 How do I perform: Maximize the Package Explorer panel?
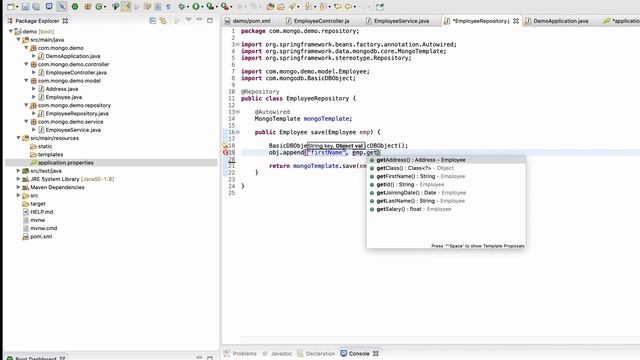[210, 20]
